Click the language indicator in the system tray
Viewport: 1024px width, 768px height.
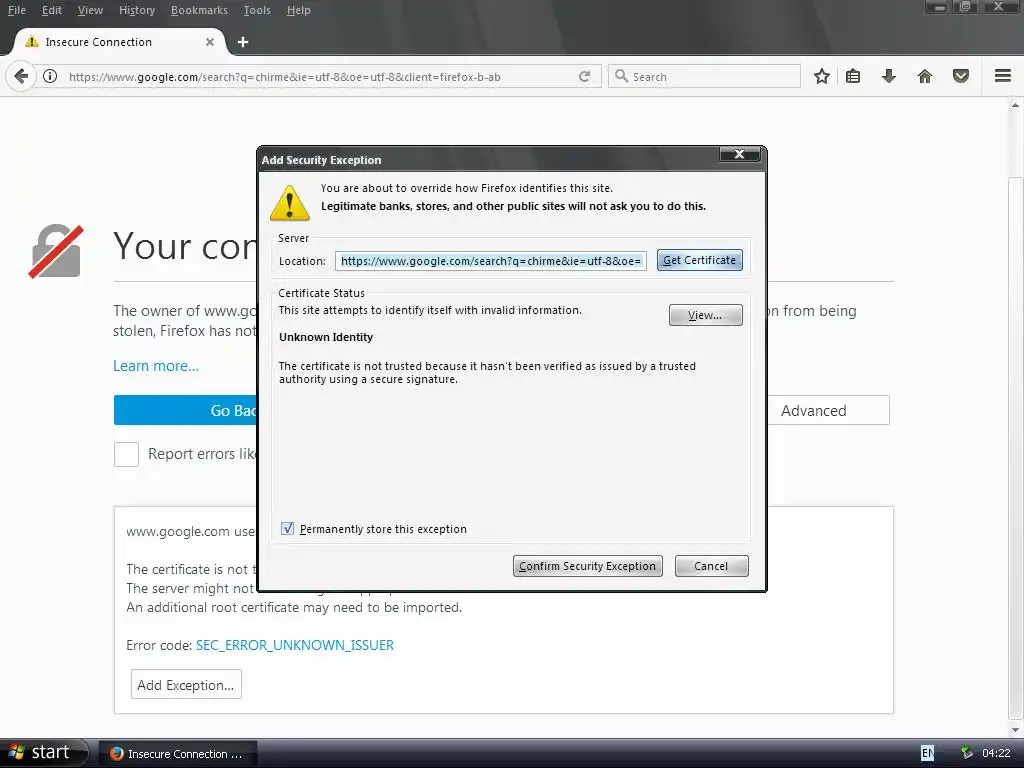pyautogui.click(x=927, y=753)
